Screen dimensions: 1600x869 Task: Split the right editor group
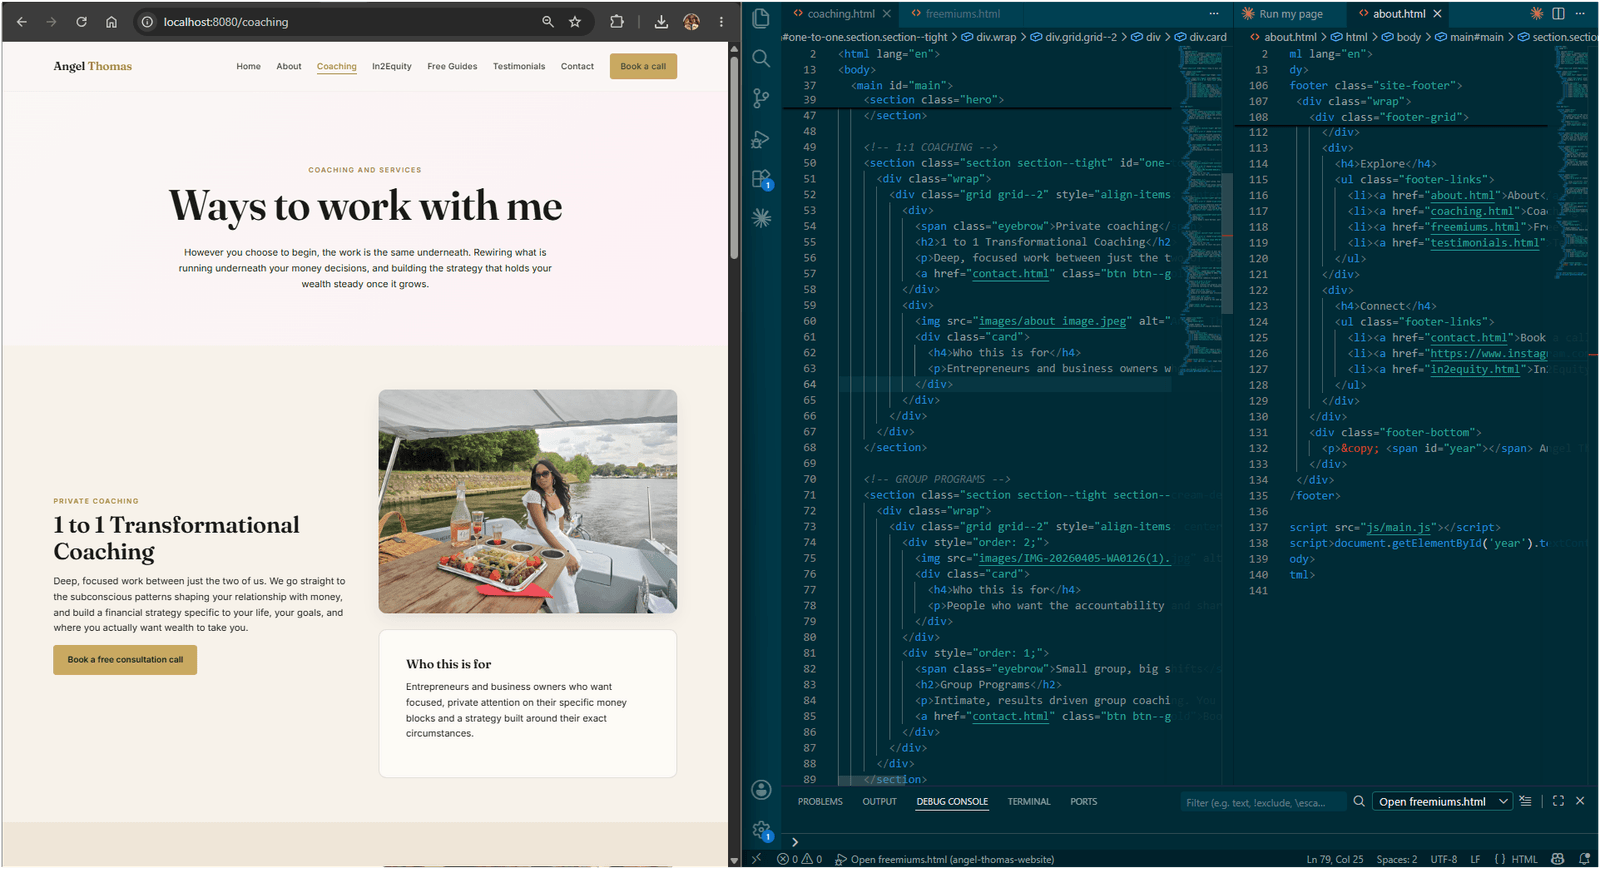[1558, 13]
